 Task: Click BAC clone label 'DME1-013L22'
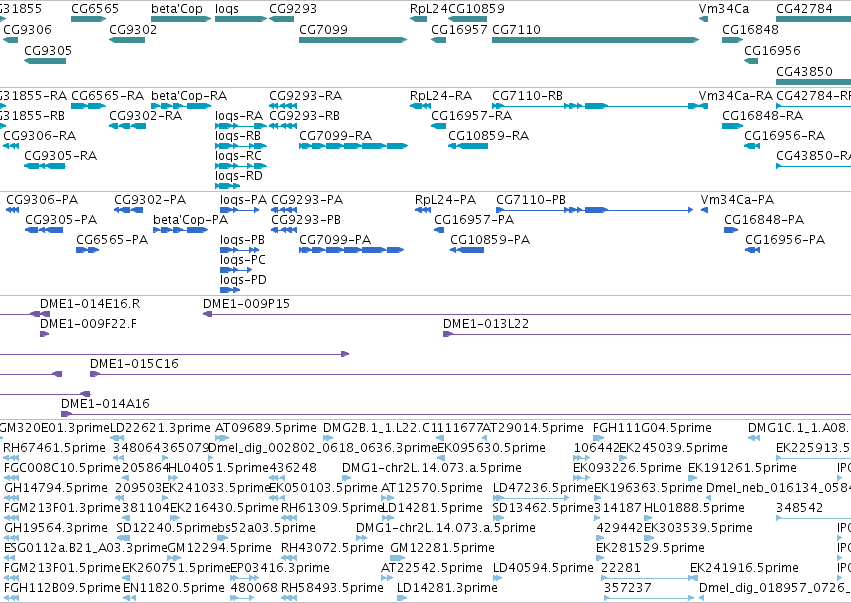tap(486, 324)
